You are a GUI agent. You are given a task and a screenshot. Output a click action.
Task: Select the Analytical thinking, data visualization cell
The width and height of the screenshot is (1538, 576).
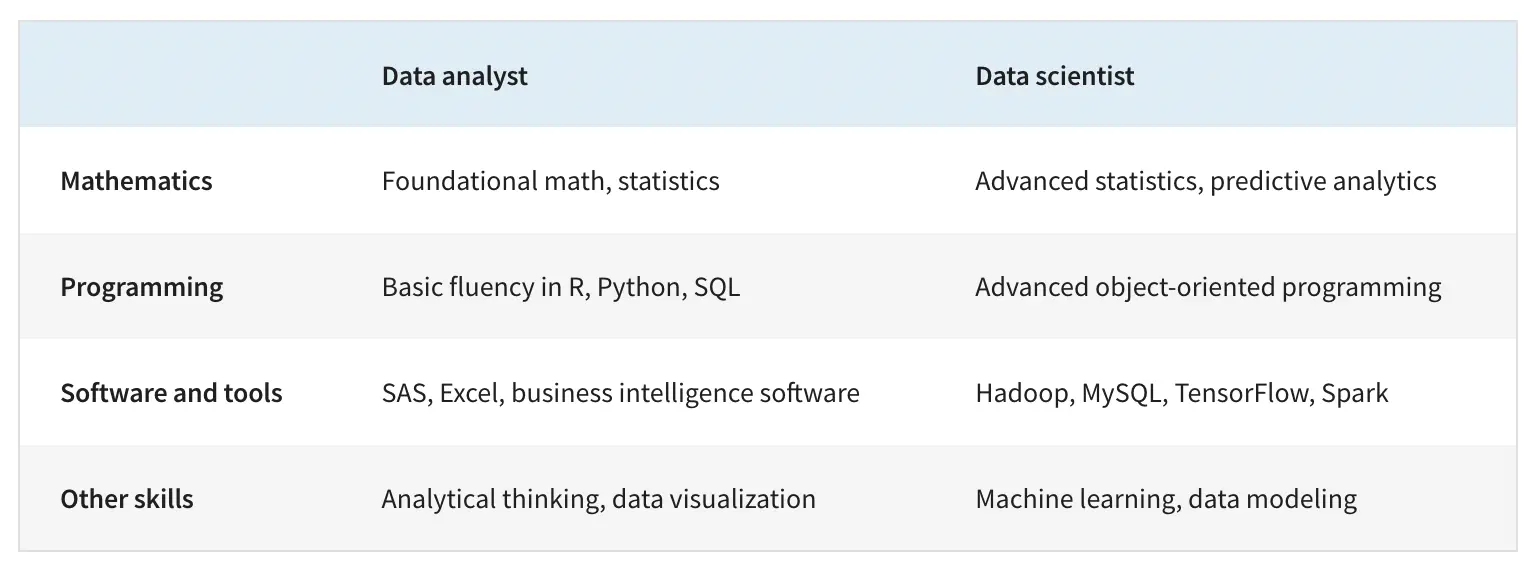click(598, 498)
